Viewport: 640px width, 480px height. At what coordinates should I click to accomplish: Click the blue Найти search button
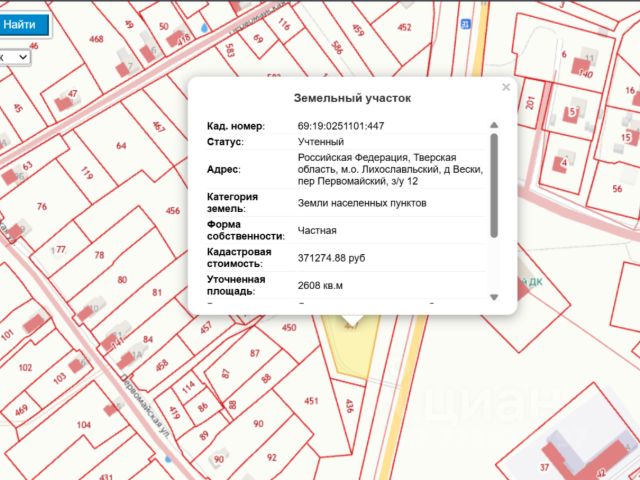click(x=24, y=24)
